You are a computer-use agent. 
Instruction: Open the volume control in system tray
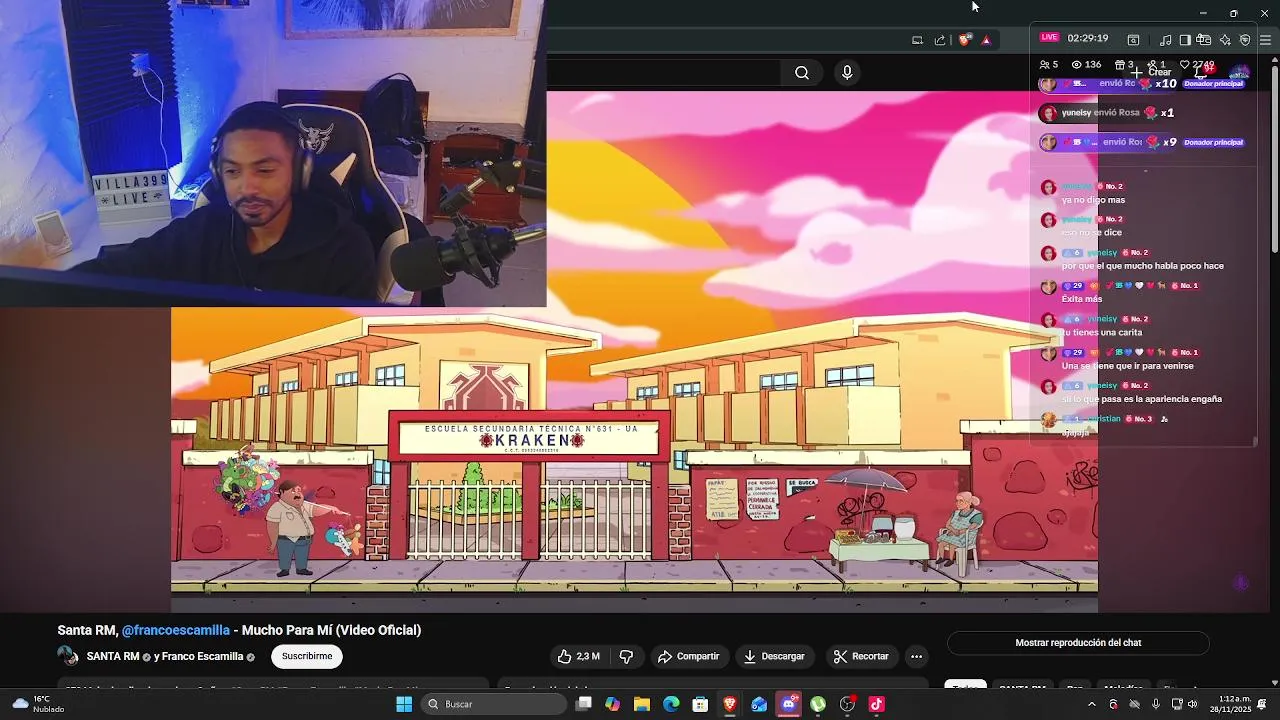tap(1193, 704)
